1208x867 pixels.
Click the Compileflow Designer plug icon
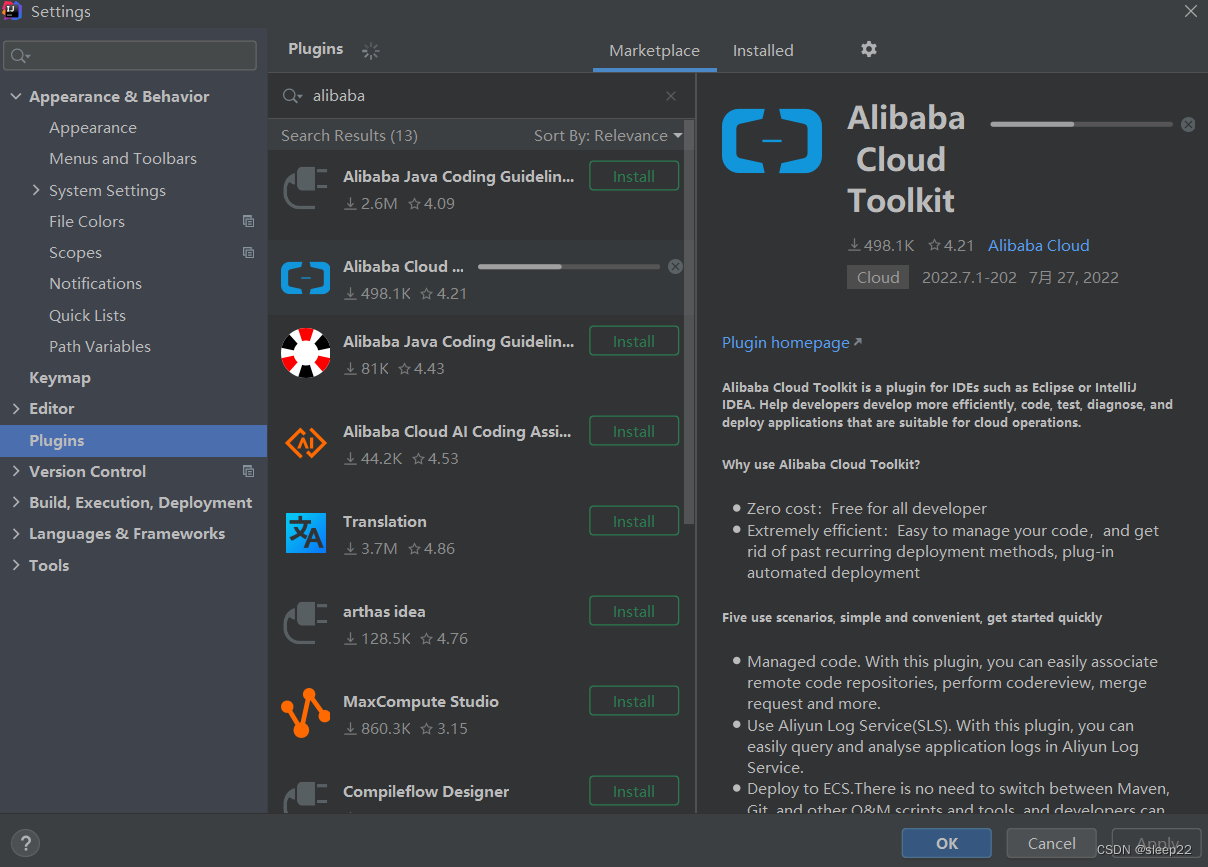tap(306, 798)
